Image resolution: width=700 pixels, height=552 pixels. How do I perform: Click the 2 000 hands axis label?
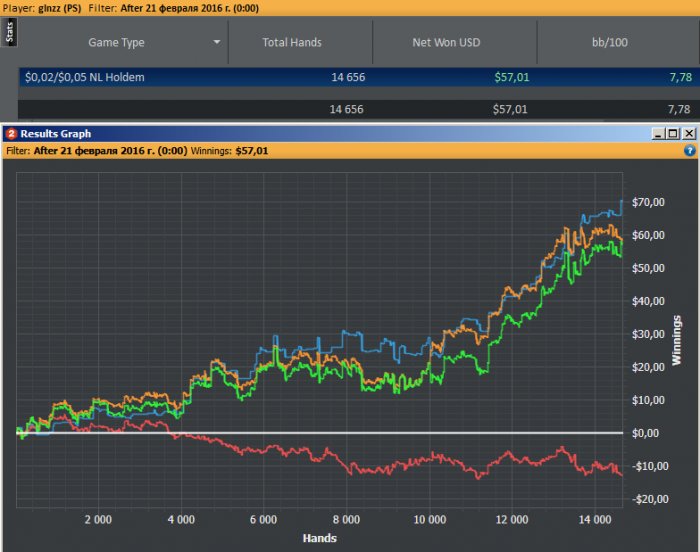click(98, 520)
